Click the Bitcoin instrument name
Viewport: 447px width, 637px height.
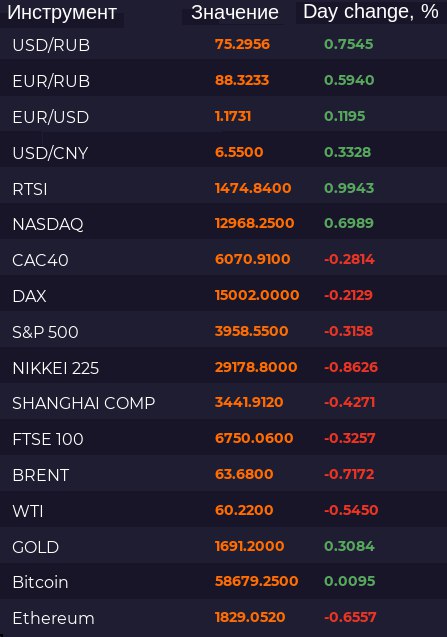pos(40,582)
